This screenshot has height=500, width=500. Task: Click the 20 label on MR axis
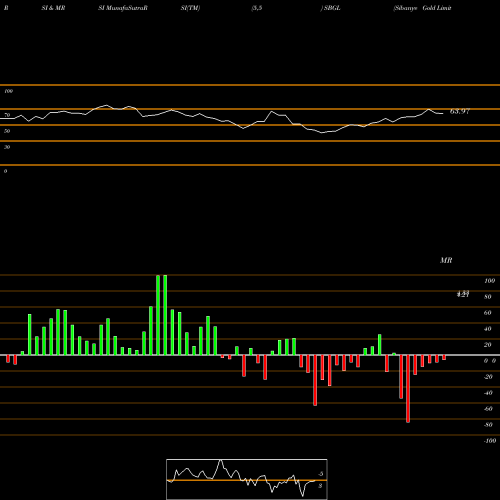[x=488, y=345]
